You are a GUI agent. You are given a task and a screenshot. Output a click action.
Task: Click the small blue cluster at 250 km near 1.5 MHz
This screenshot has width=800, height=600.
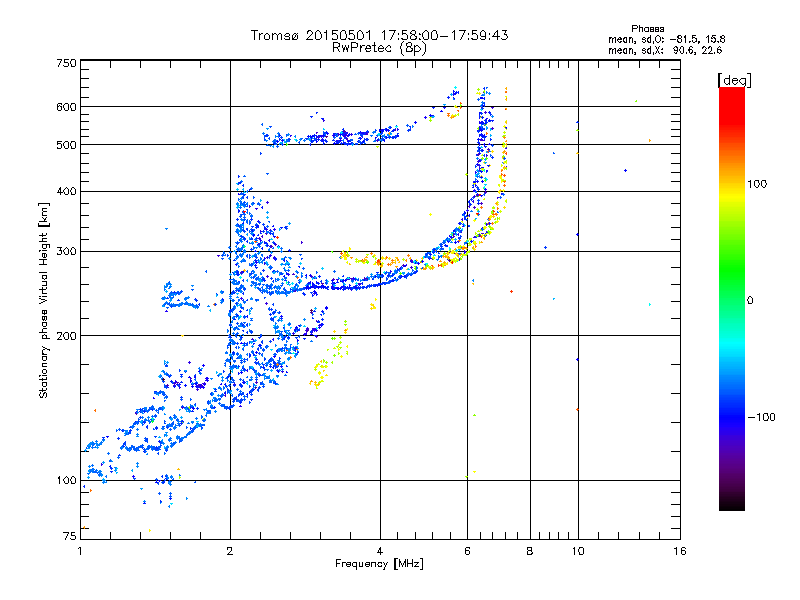[x=180, y=296]
